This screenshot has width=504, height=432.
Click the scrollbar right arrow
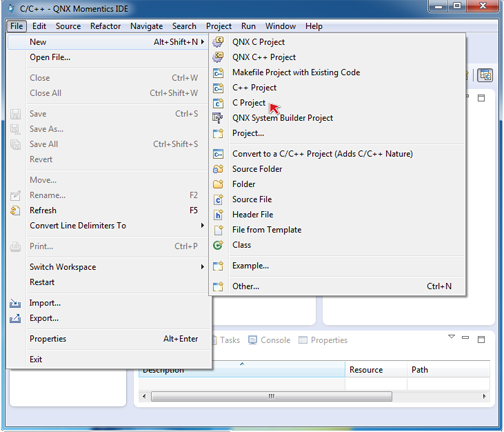[484, 396]
